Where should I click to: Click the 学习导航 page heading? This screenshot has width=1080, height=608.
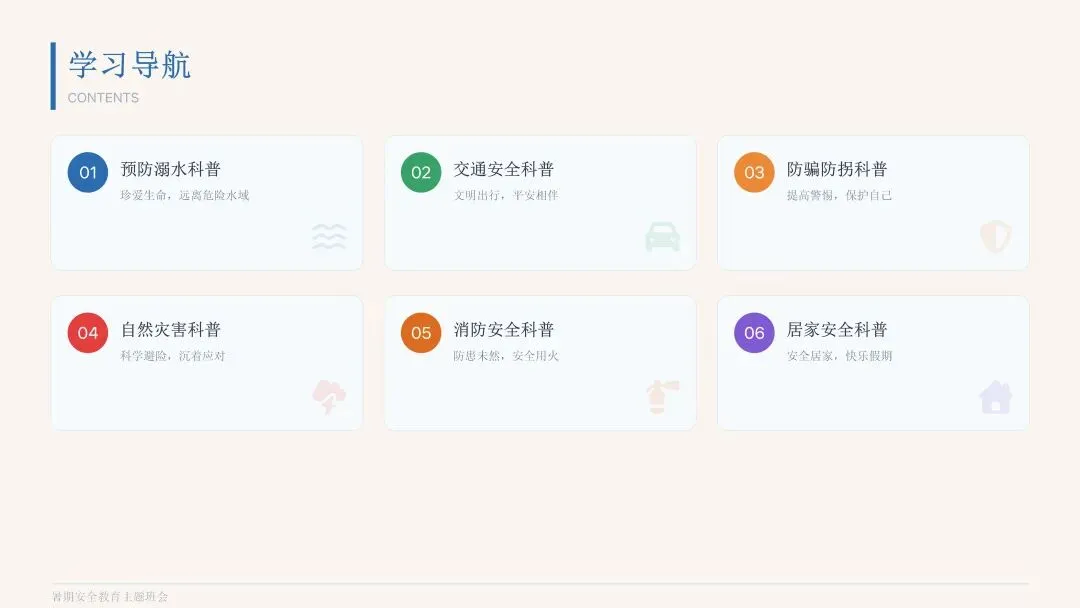129,65
